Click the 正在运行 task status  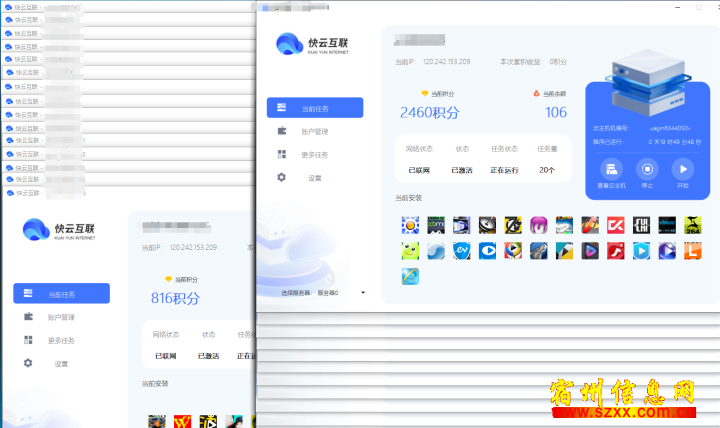(504, 170)
